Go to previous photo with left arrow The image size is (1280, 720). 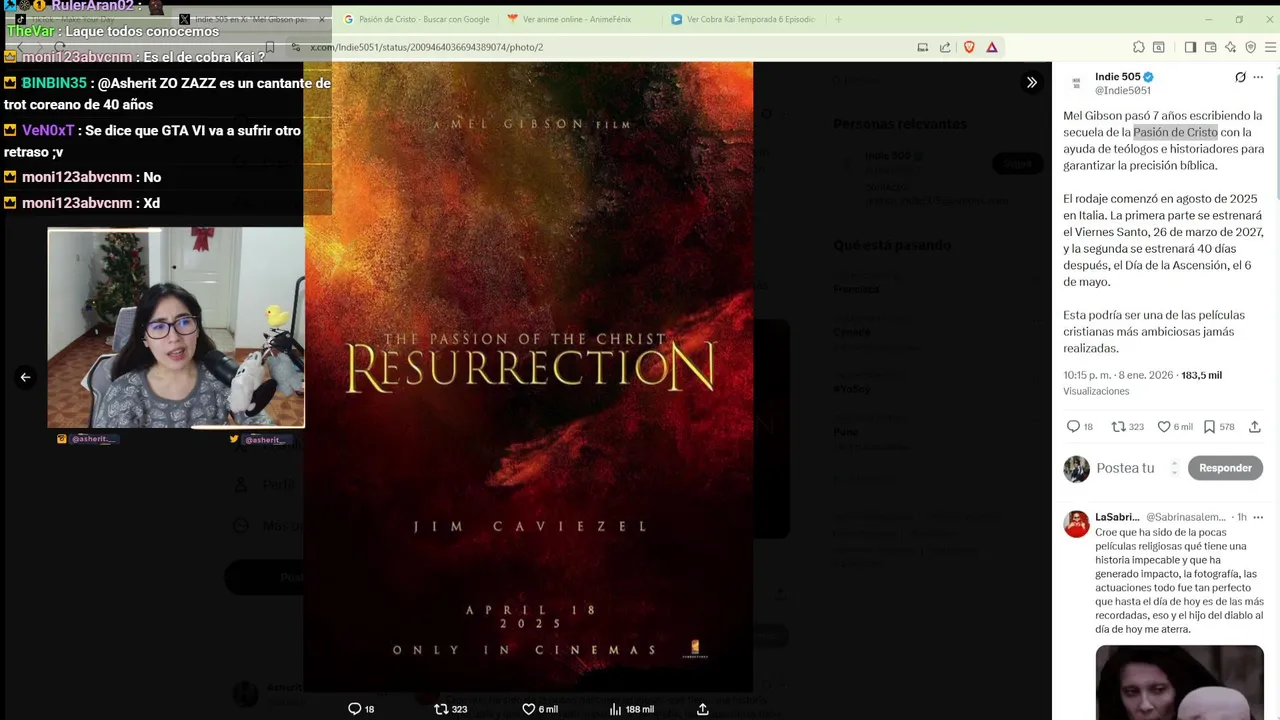point(25,377)
